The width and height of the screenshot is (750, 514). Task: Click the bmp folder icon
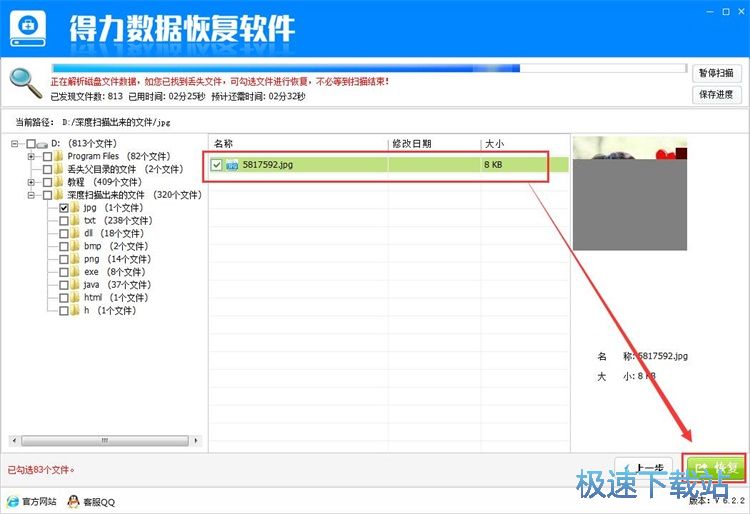pos(75,247)
